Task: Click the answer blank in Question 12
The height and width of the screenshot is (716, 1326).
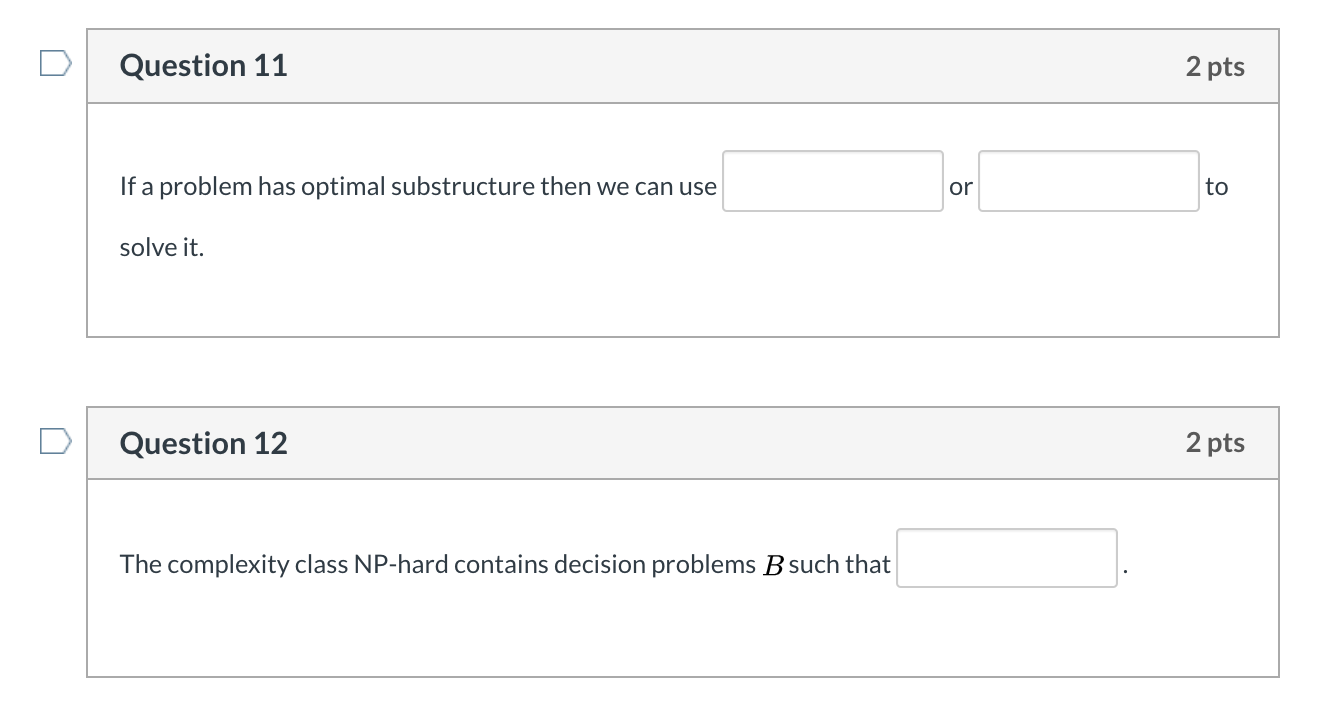Action: (x=1006, y=560)
